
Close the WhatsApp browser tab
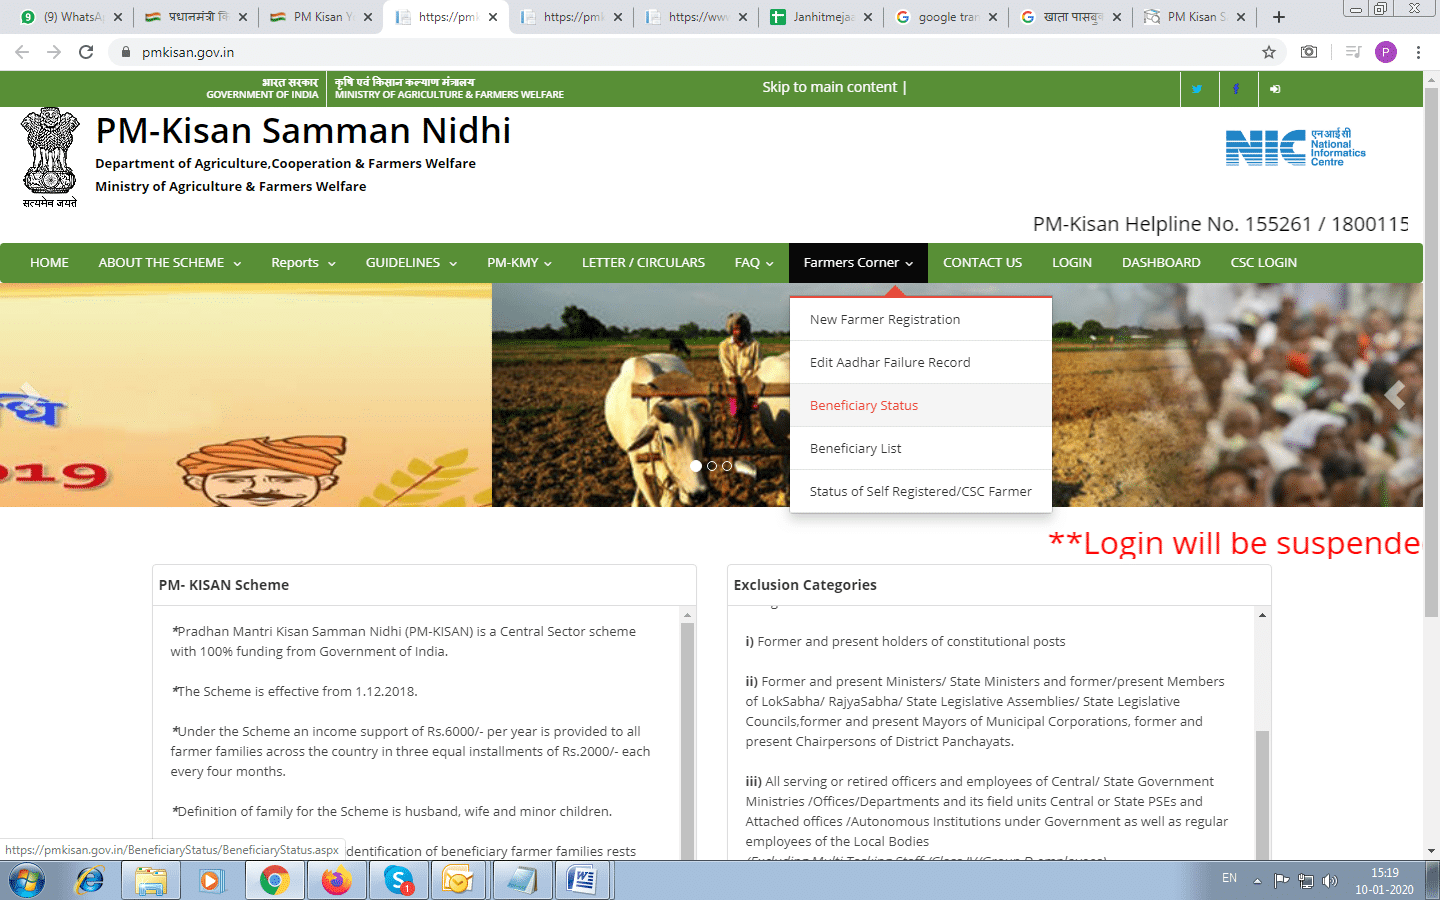(118, 17)
